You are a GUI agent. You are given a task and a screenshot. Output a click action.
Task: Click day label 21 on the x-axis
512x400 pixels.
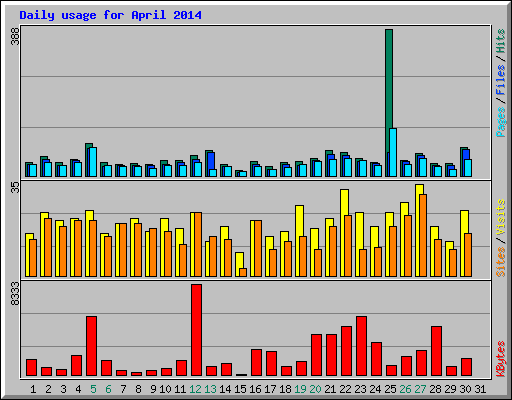[x=330, y=389]
